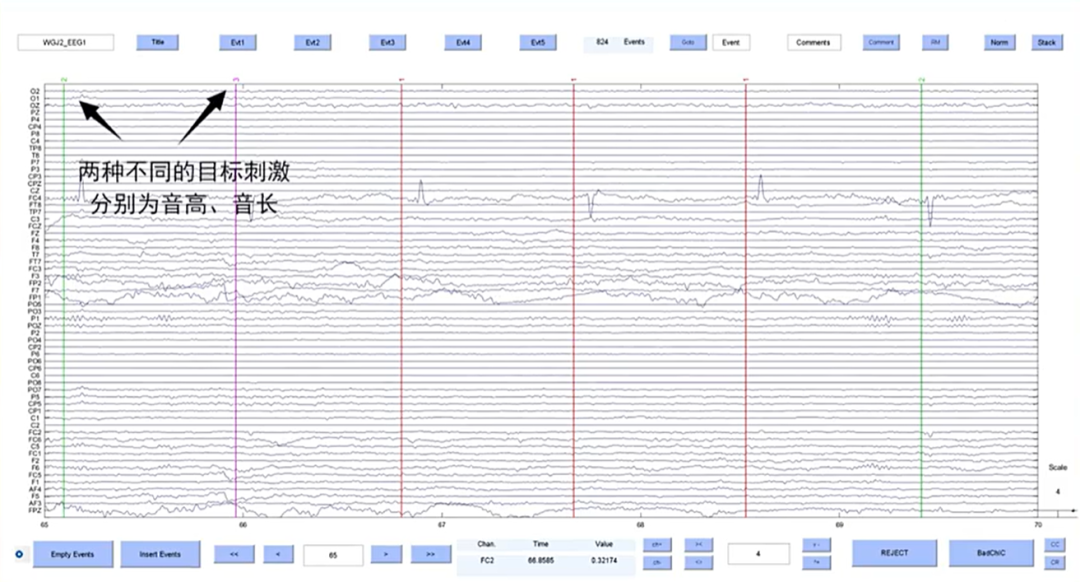Toggle the Norm display mode
The height and width of the screenshot is (582, 1080).
pos(997,43)
